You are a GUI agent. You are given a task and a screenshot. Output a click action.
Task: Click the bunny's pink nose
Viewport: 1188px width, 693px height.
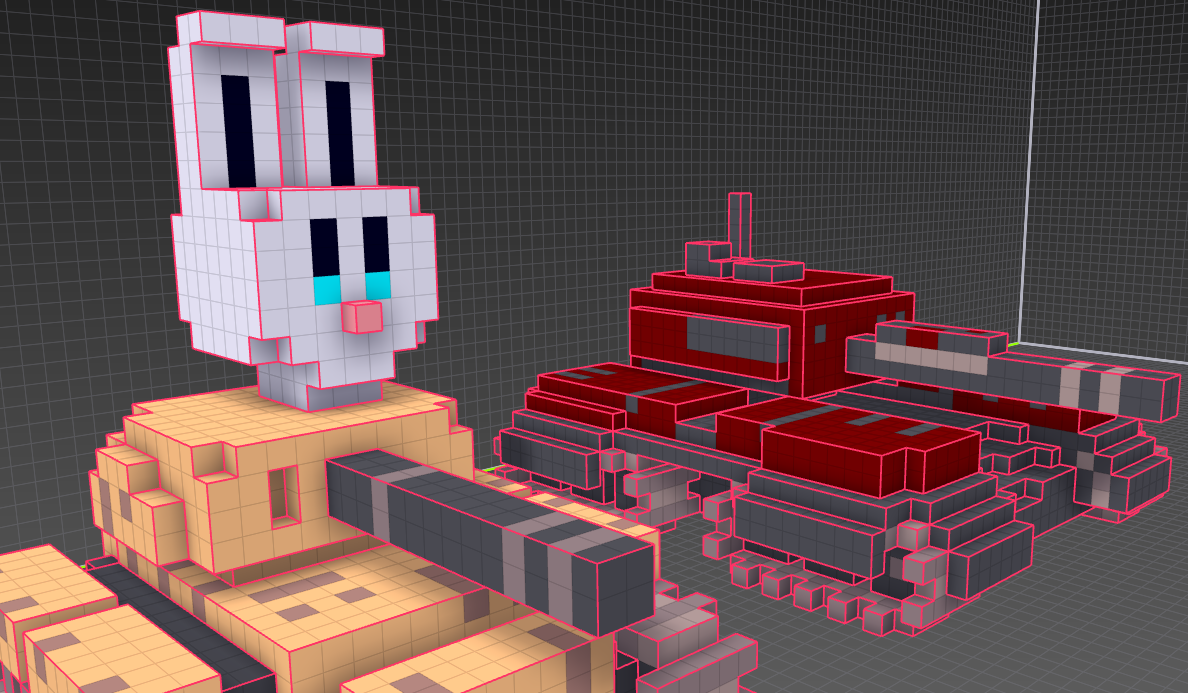point(363,317)
